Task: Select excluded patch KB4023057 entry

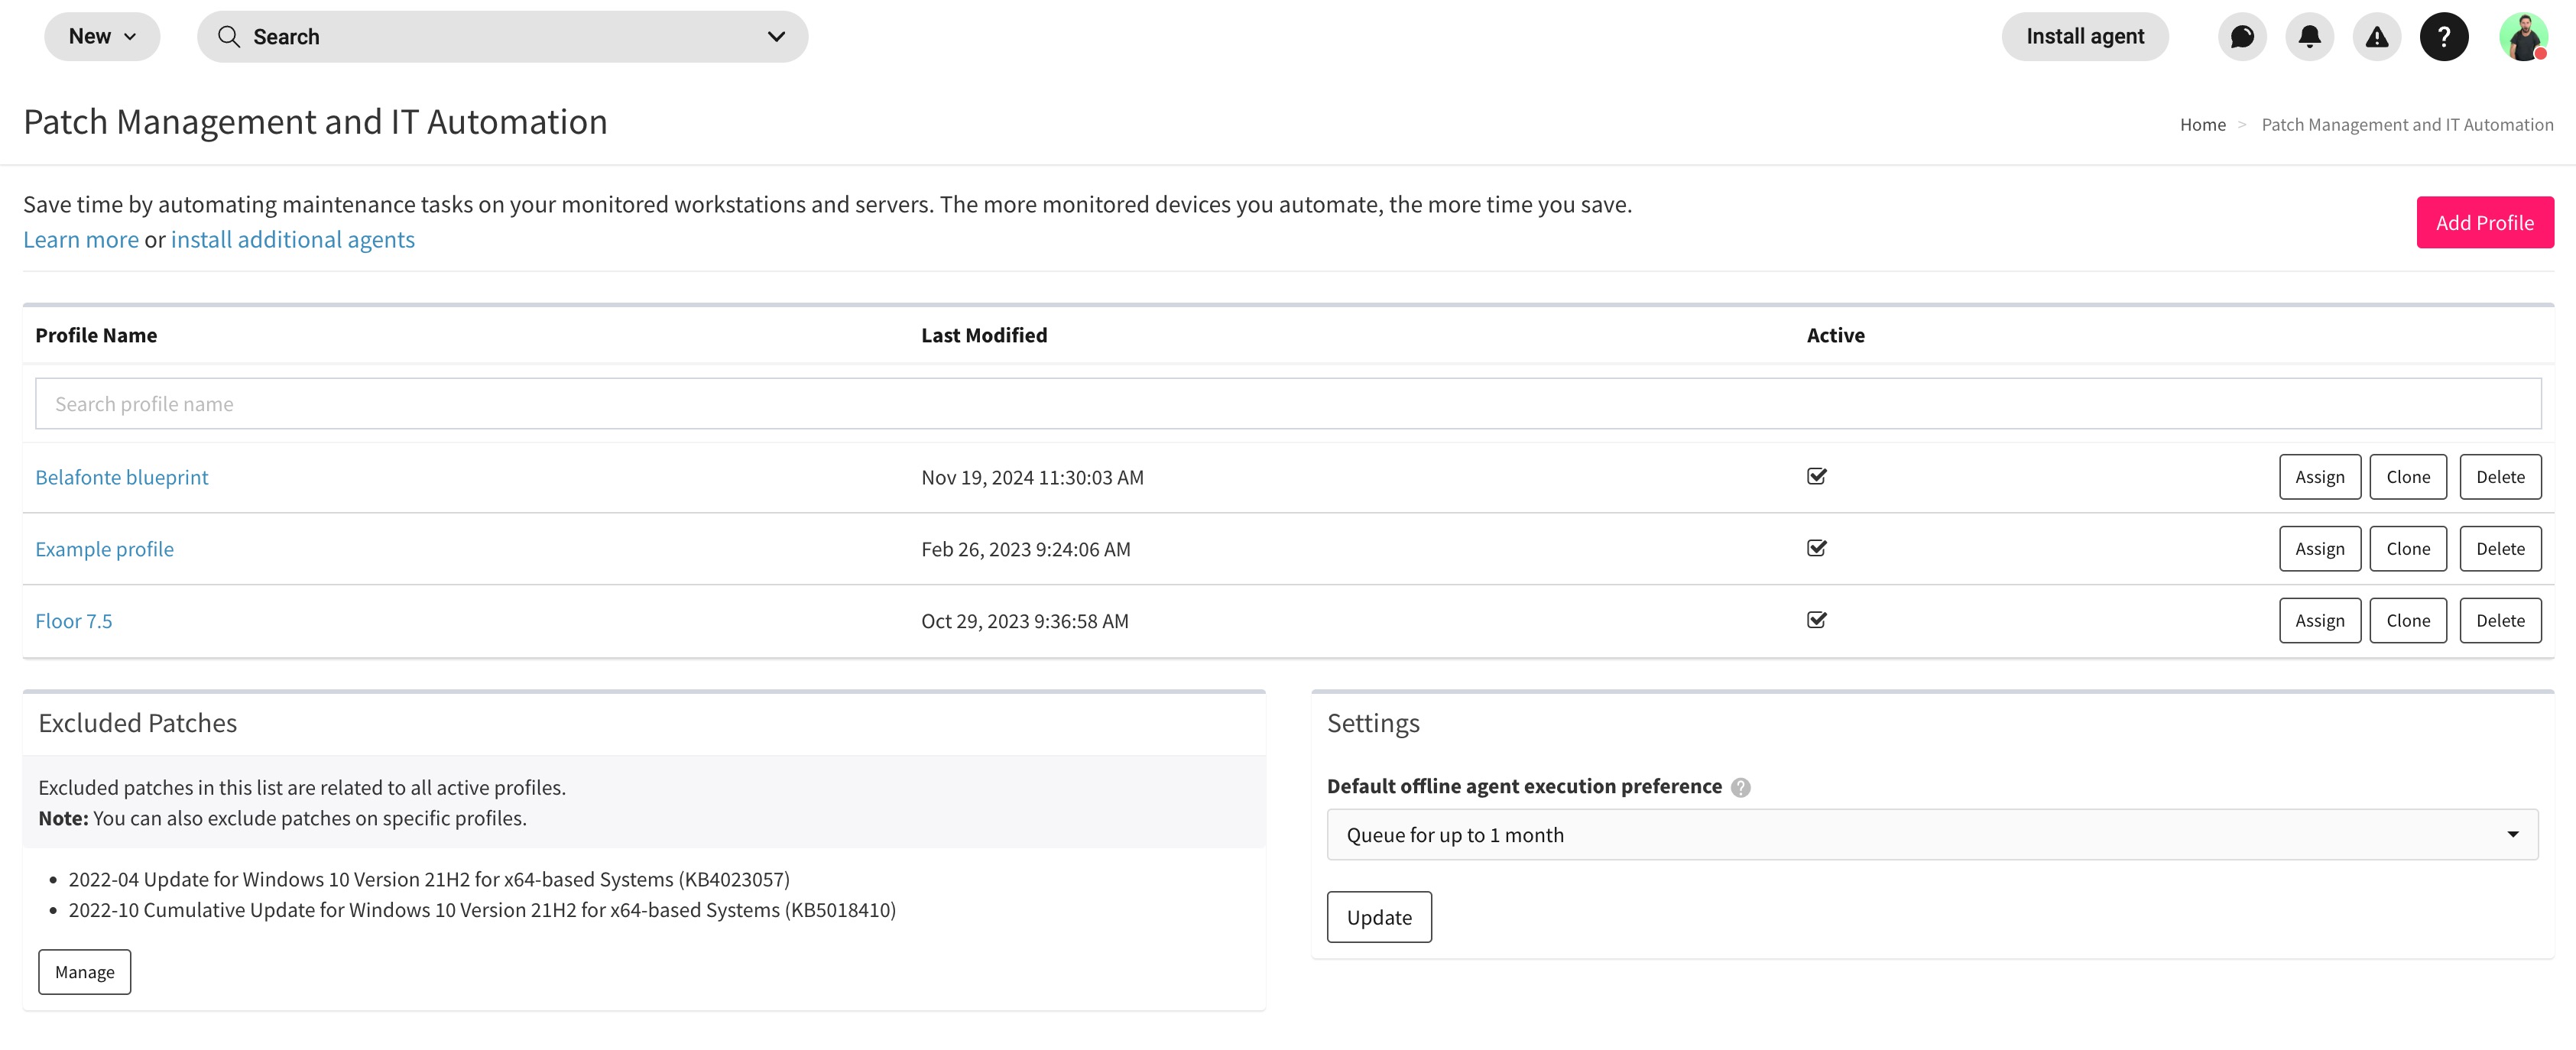Action: click(x=429, y=879)
